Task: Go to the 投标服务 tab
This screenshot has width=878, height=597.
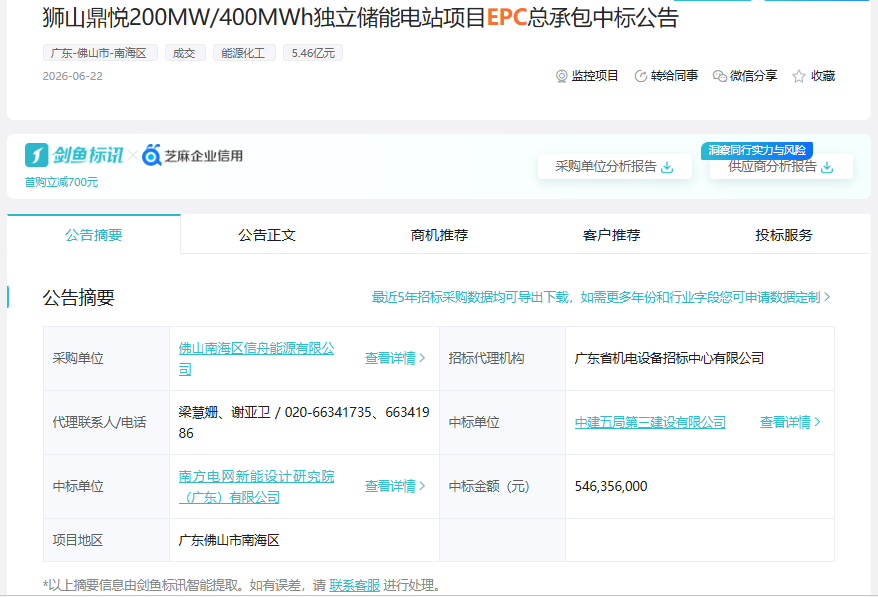Action: coord(783,235)
